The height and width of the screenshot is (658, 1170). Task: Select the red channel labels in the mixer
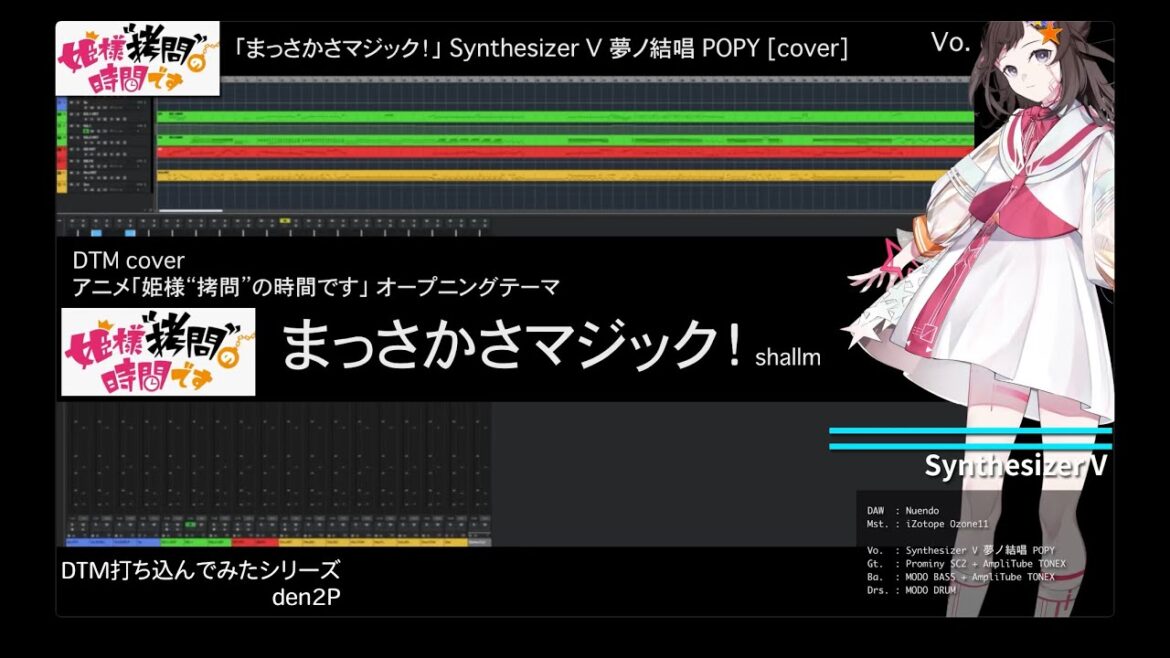[254, 542]
